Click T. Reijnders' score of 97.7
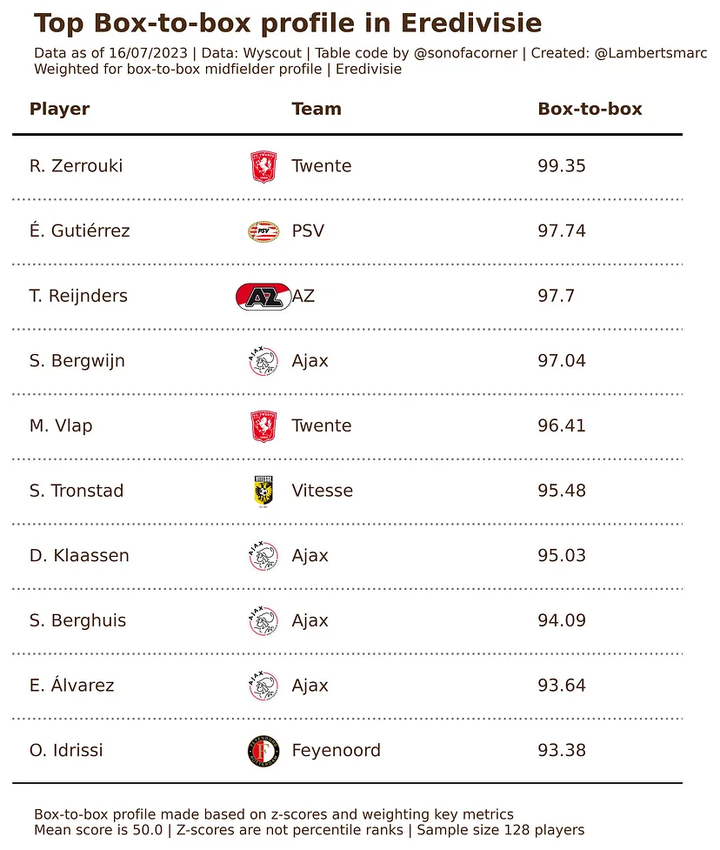The image size is (720, 850). [x=557, y=296]
